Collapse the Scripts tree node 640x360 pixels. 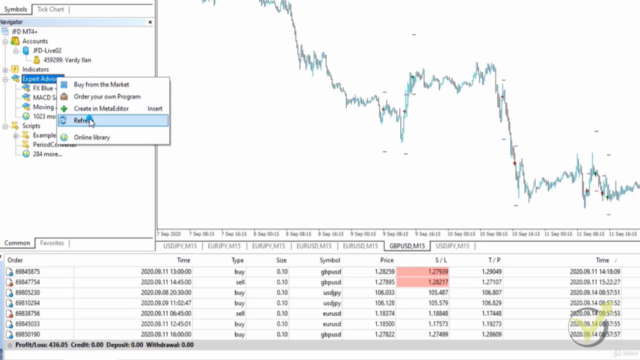pos(5,126)
